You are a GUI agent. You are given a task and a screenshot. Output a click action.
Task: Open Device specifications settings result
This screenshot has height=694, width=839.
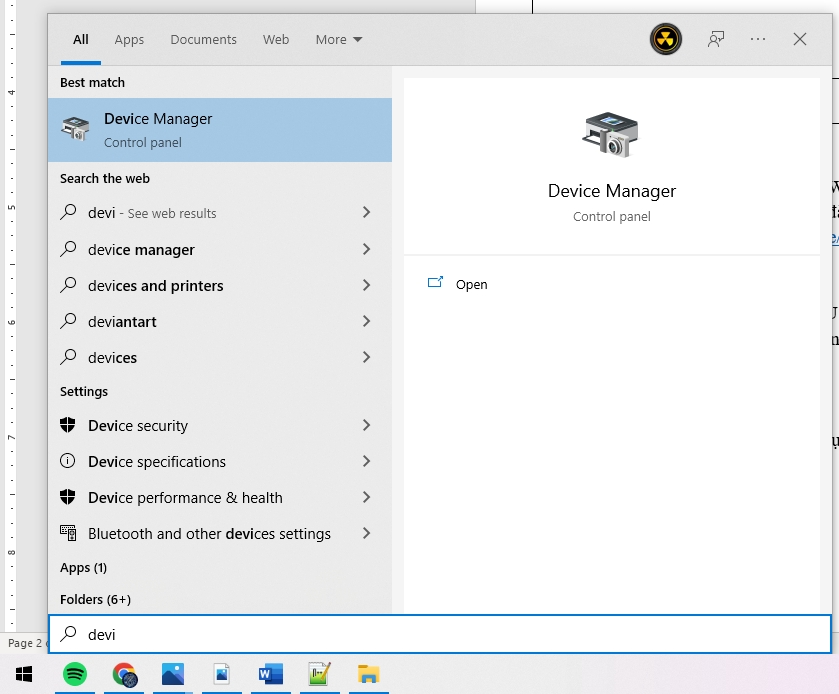click(157, 461)
